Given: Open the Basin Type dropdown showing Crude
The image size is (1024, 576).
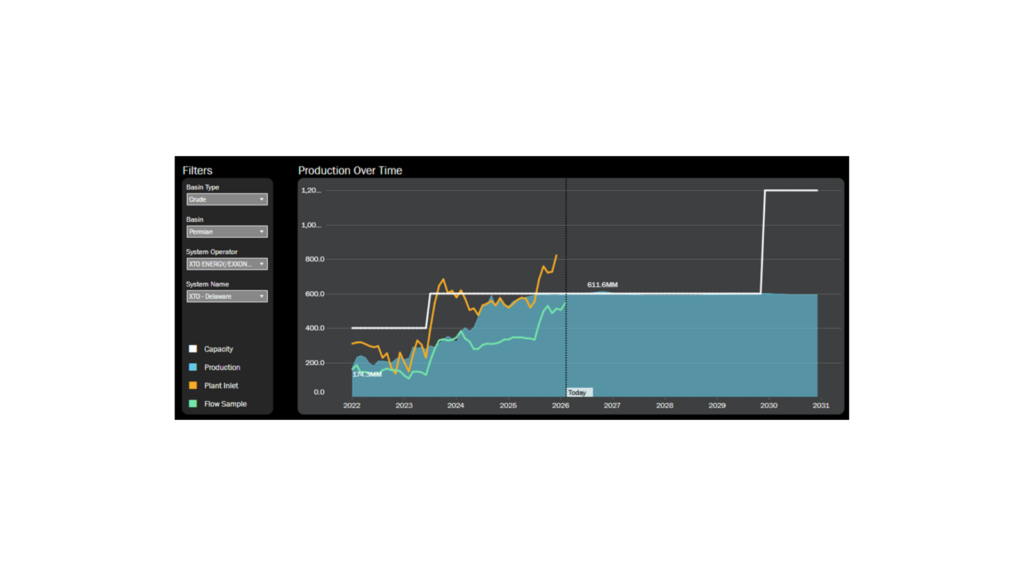Looking at the screenshot, I should click(227, 199).
